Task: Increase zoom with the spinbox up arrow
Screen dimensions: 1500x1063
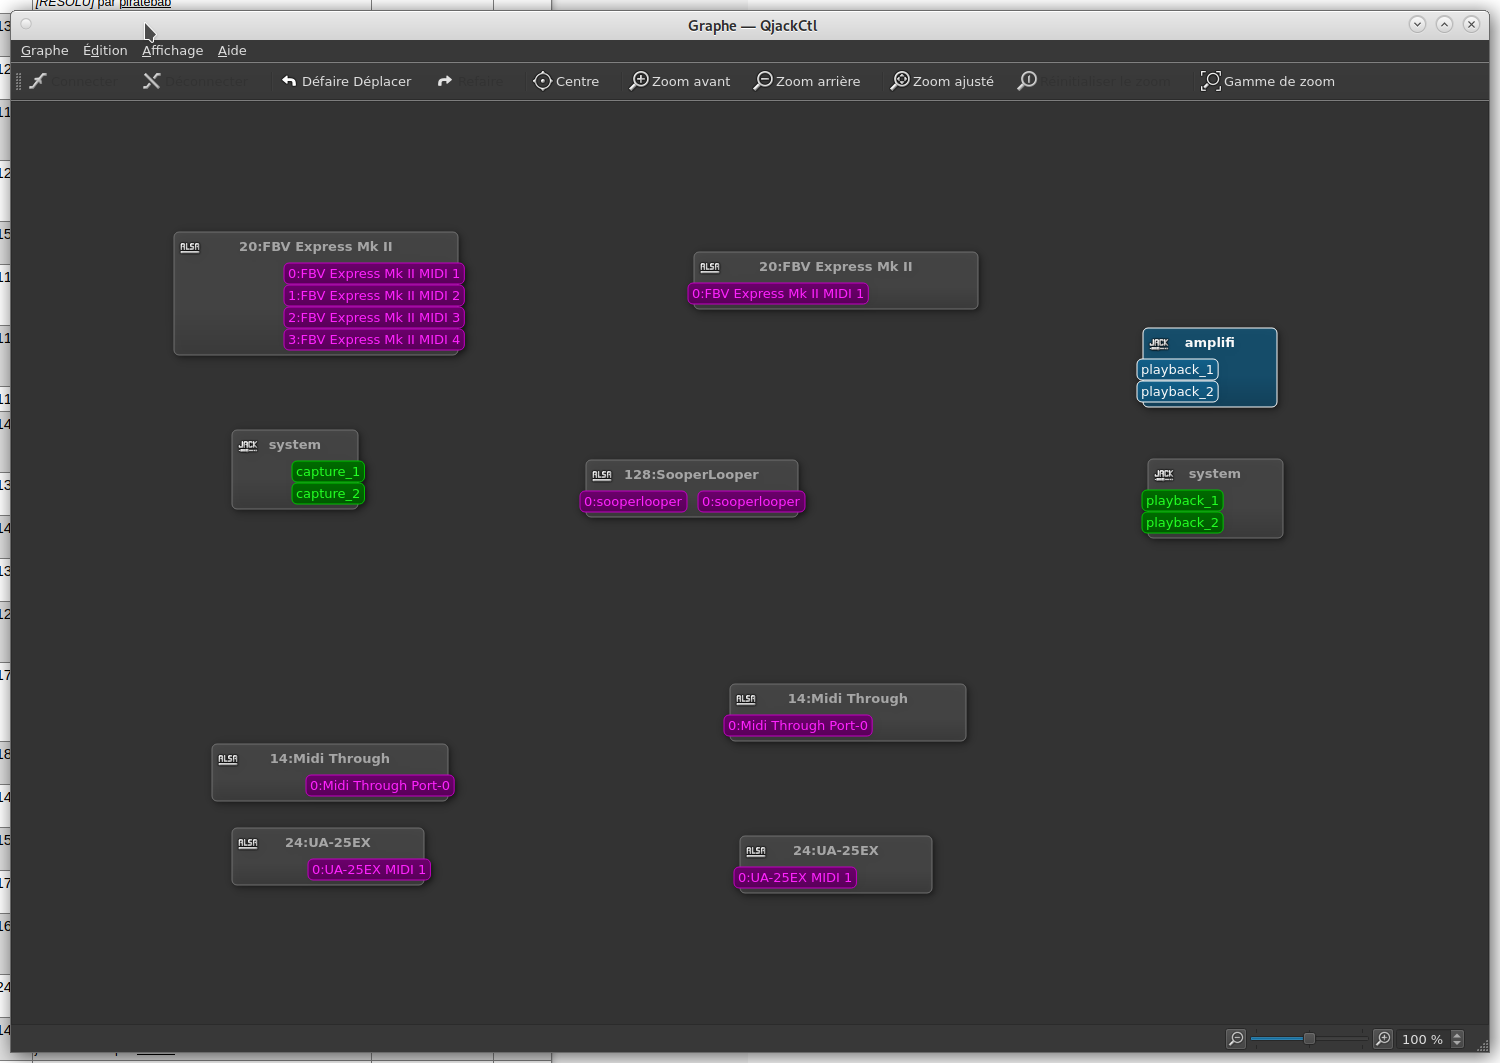Action: (x=1457, y=1035)
